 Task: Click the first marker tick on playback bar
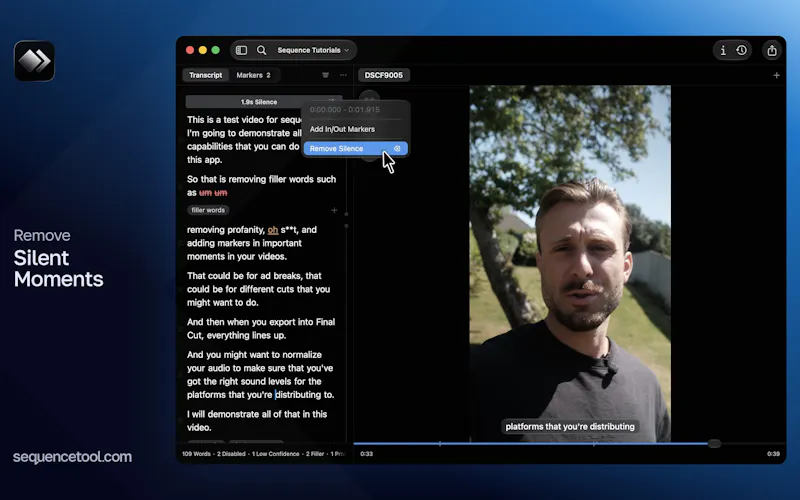coord(440,444)
